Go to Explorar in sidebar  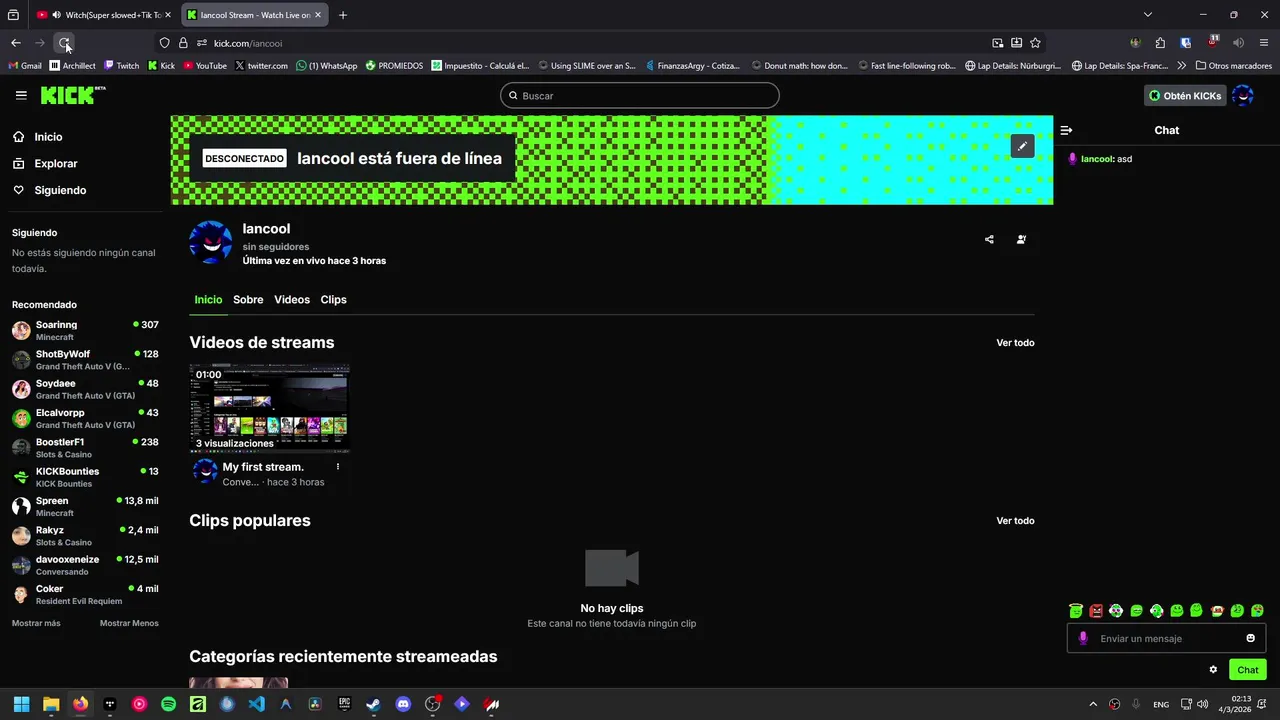coord(45,163)
